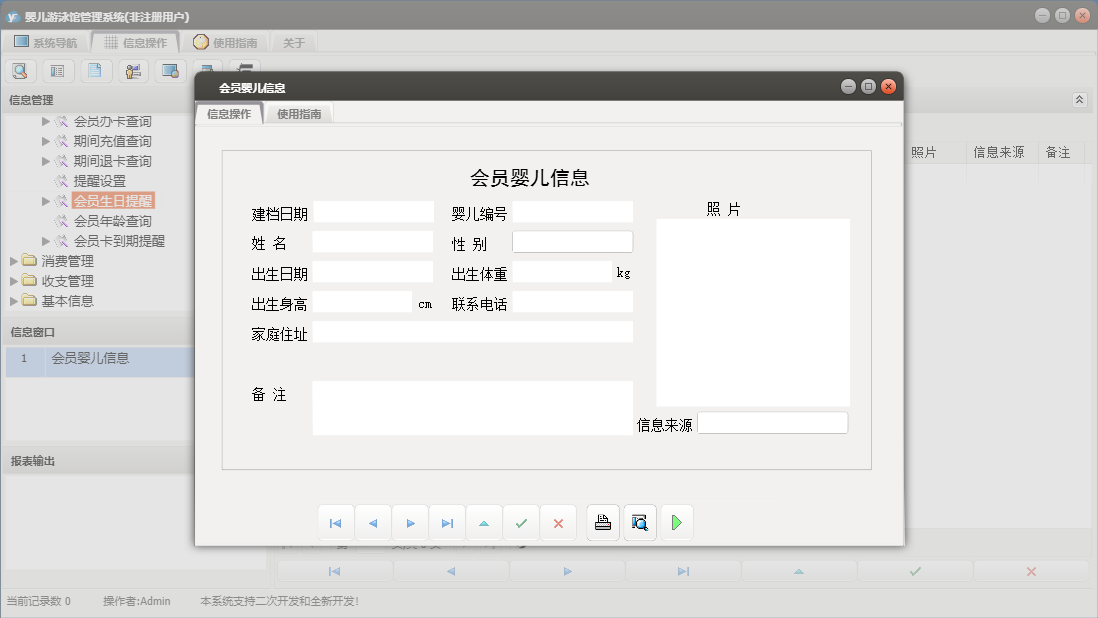Click the display settings toolbar icon
The image size is (1098, 618).
pyautogui.click(x=169, y=70)
